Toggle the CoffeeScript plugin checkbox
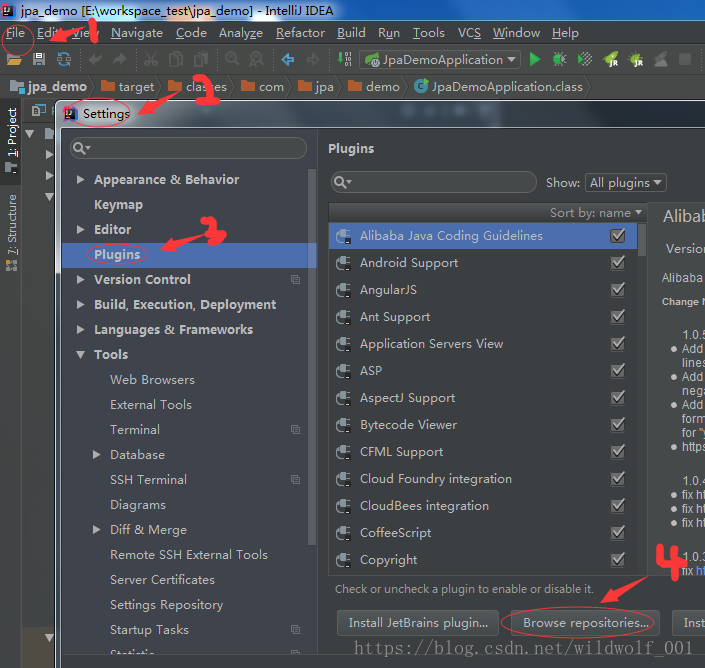 617,532
